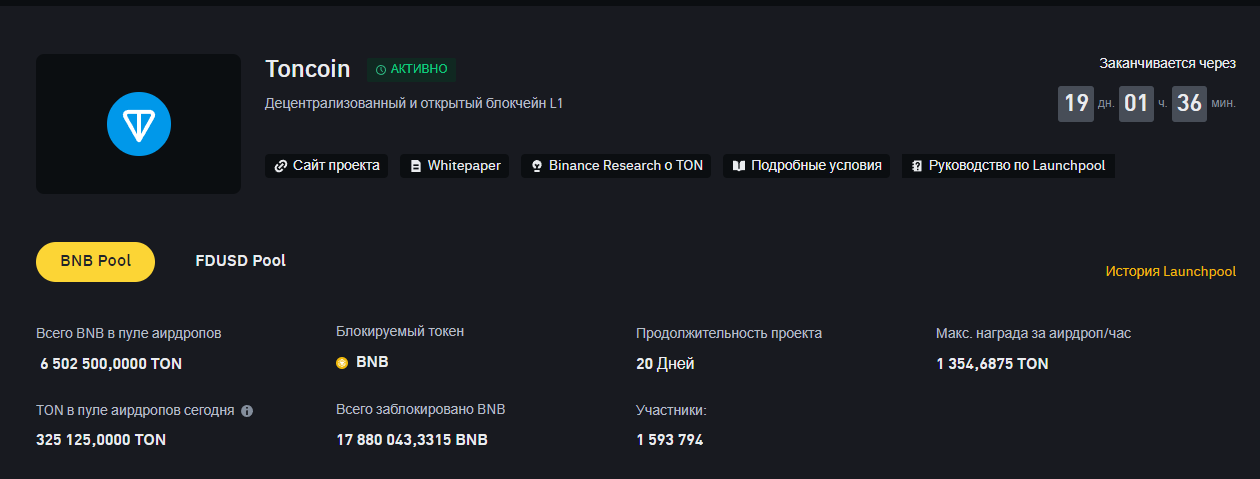Click the 17 880 043,3315 BNB locked value
Viewport: 1260px width, 479px height.
click(x=412, y=439)
